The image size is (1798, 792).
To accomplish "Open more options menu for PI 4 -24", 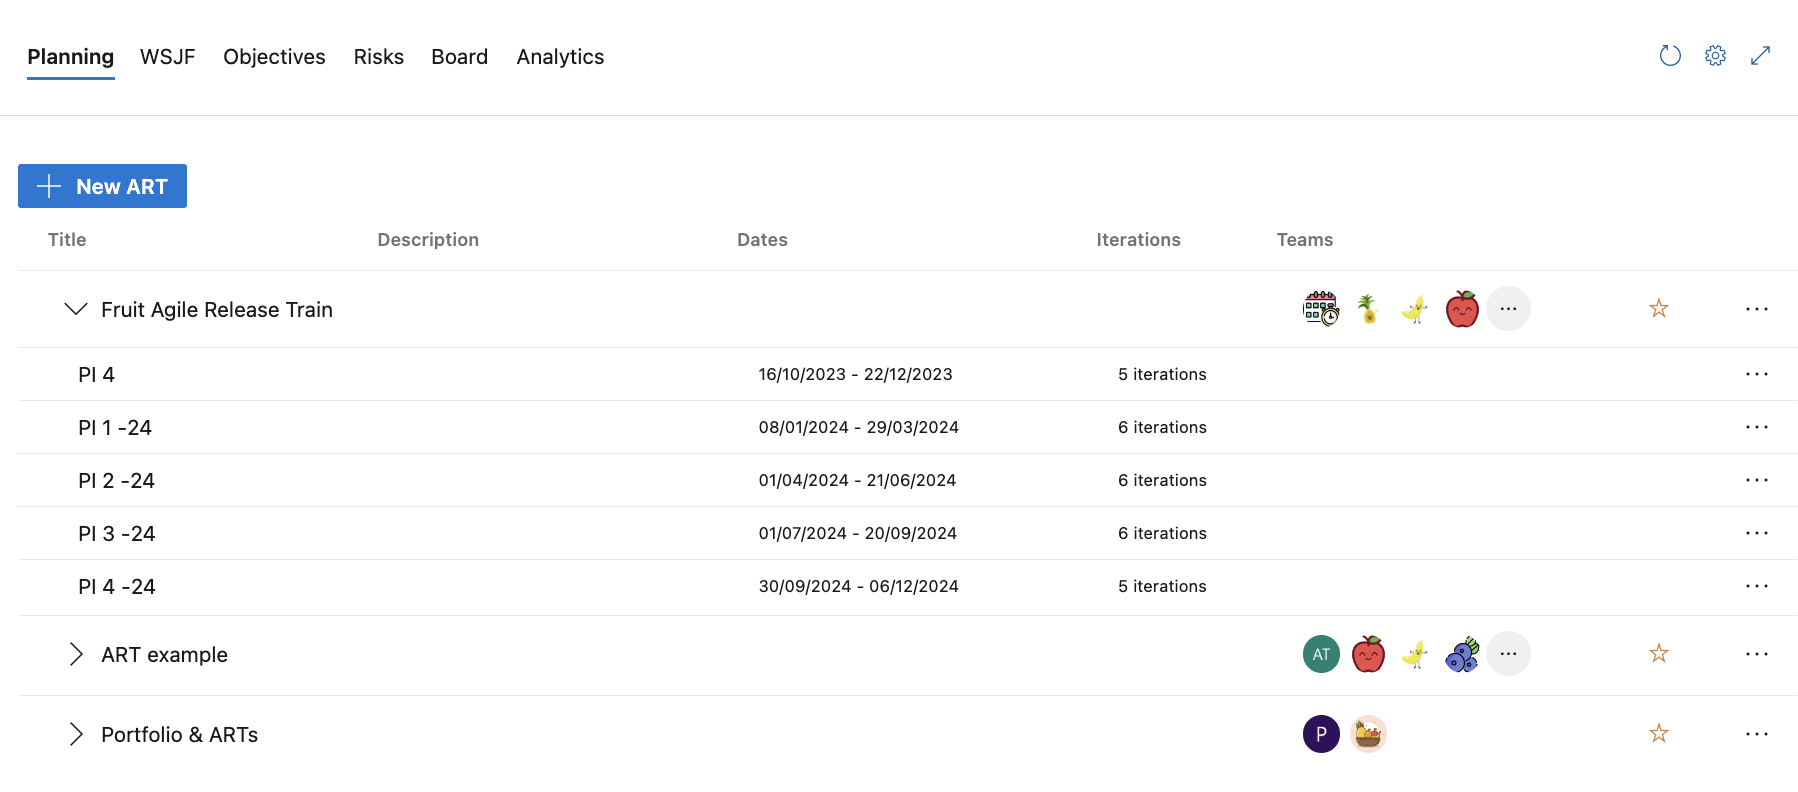I will click(1756, 586).
